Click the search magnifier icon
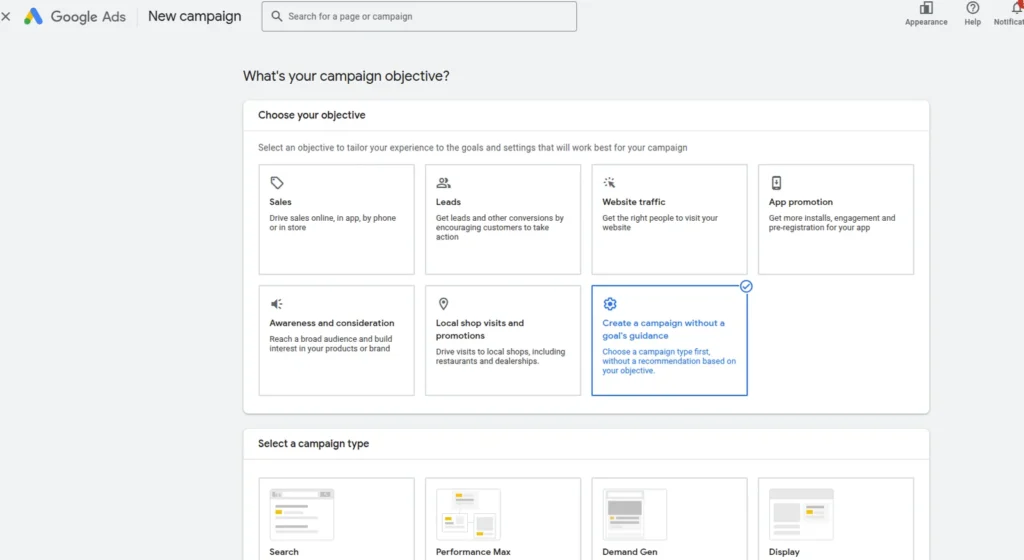 coord(276,17)
